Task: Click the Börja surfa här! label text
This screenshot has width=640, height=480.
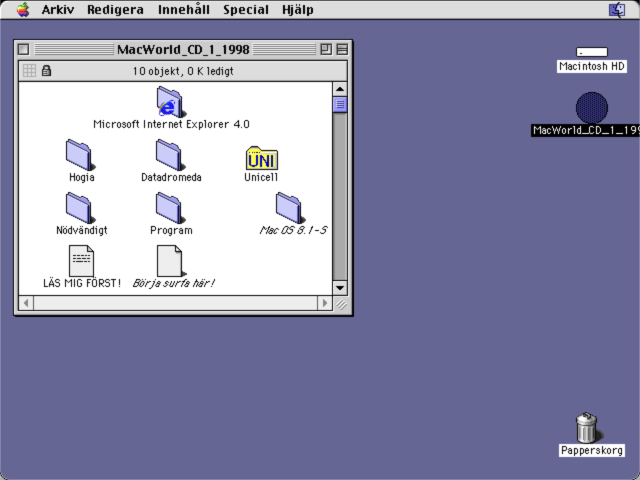Action: coord(173,283)
